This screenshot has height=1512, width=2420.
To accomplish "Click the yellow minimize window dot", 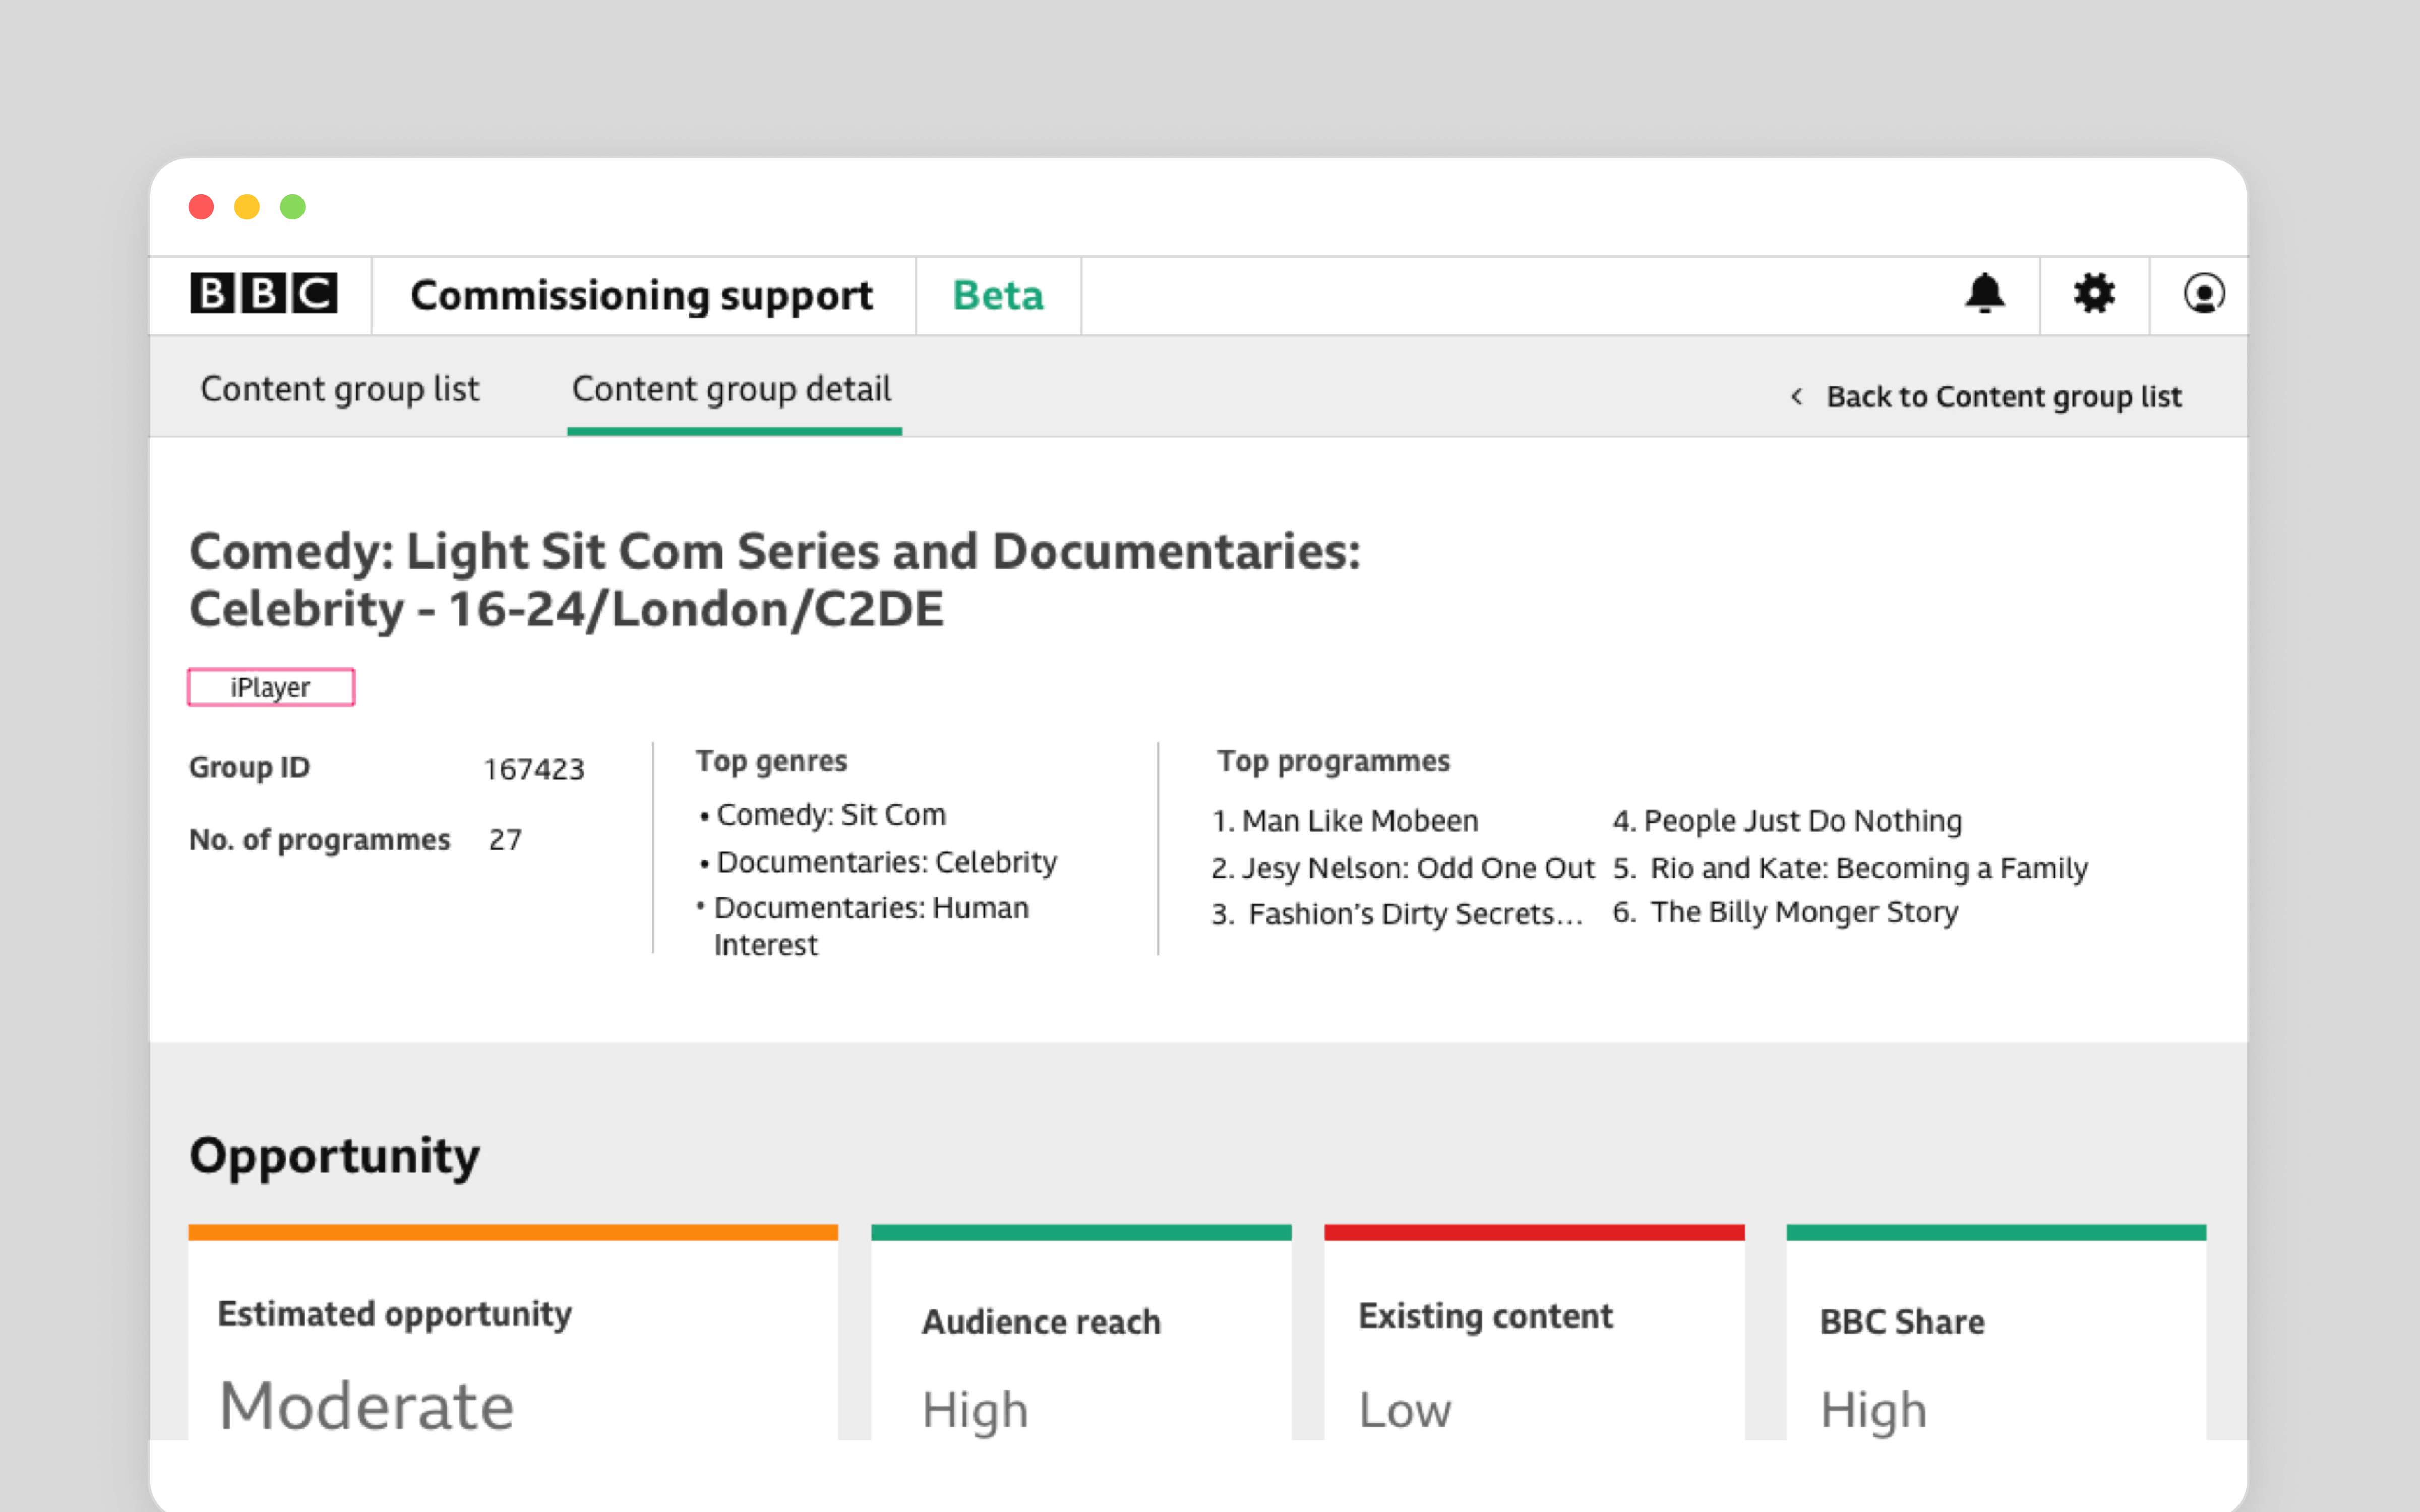I will pos(247,207).
